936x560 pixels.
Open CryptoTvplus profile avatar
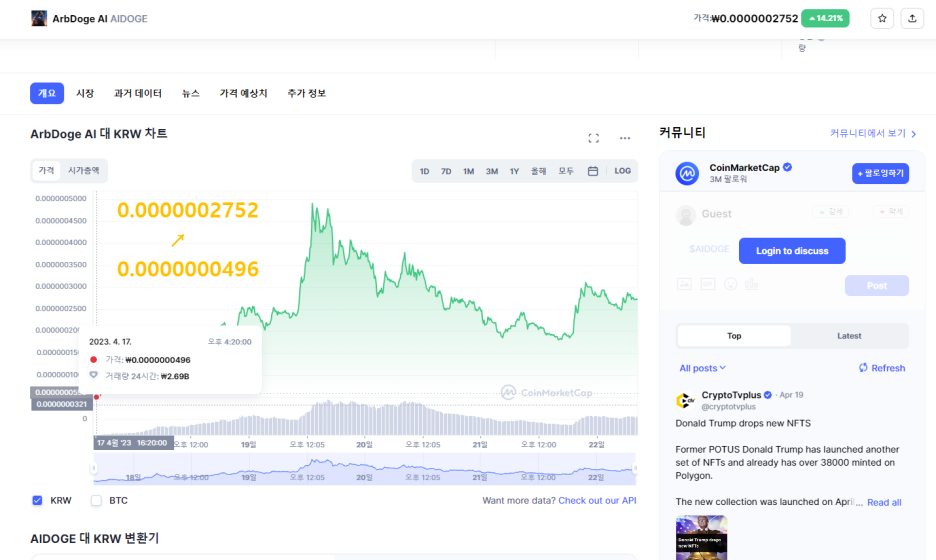pos(685,400)
